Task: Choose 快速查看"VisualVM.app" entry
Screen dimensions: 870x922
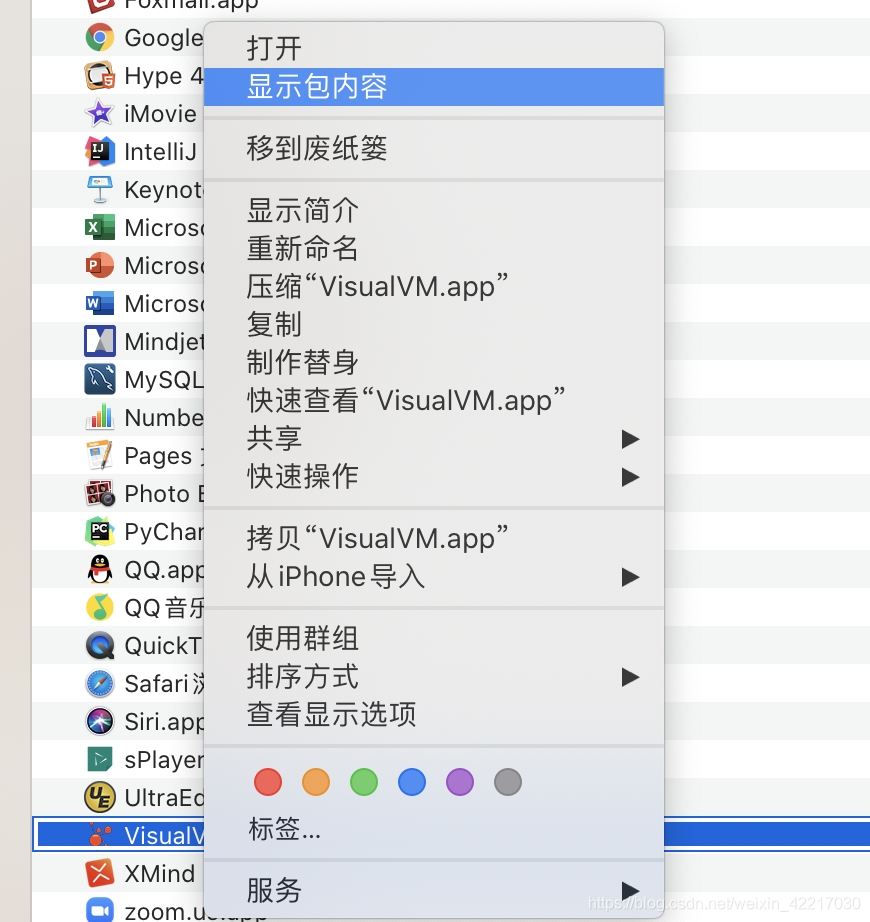Action: point(434,400)
